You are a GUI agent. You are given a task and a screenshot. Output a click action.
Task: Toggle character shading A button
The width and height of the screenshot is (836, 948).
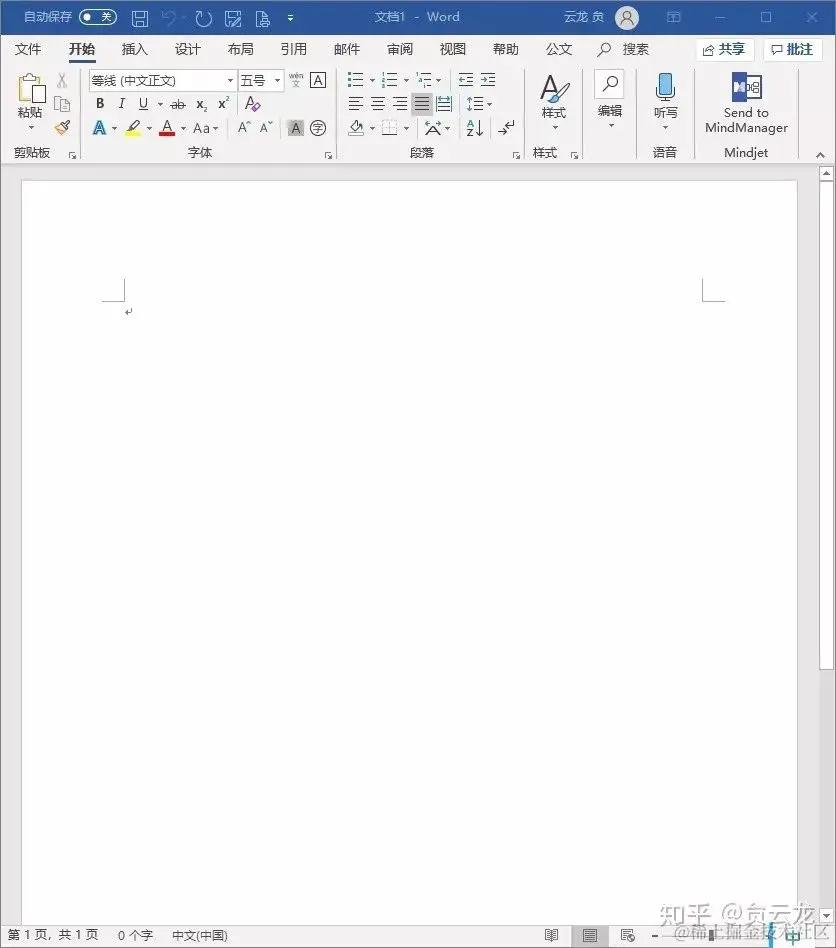pos(296,128)
